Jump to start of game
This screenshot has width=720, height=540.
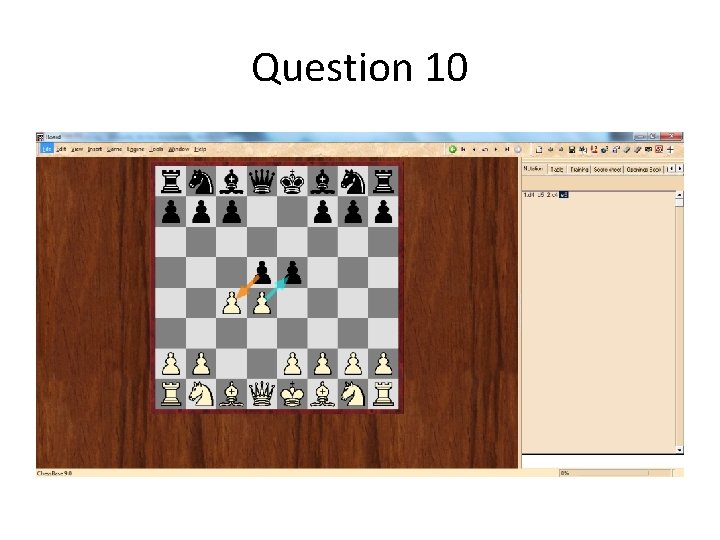(463, 149)
